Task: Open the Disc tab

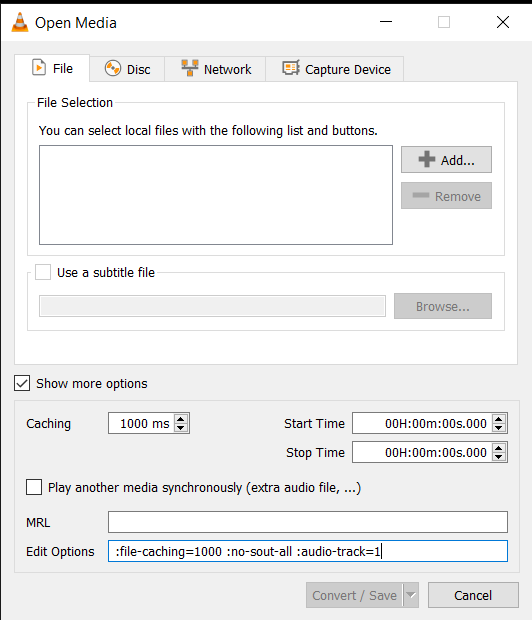Action: pos(127,69)
